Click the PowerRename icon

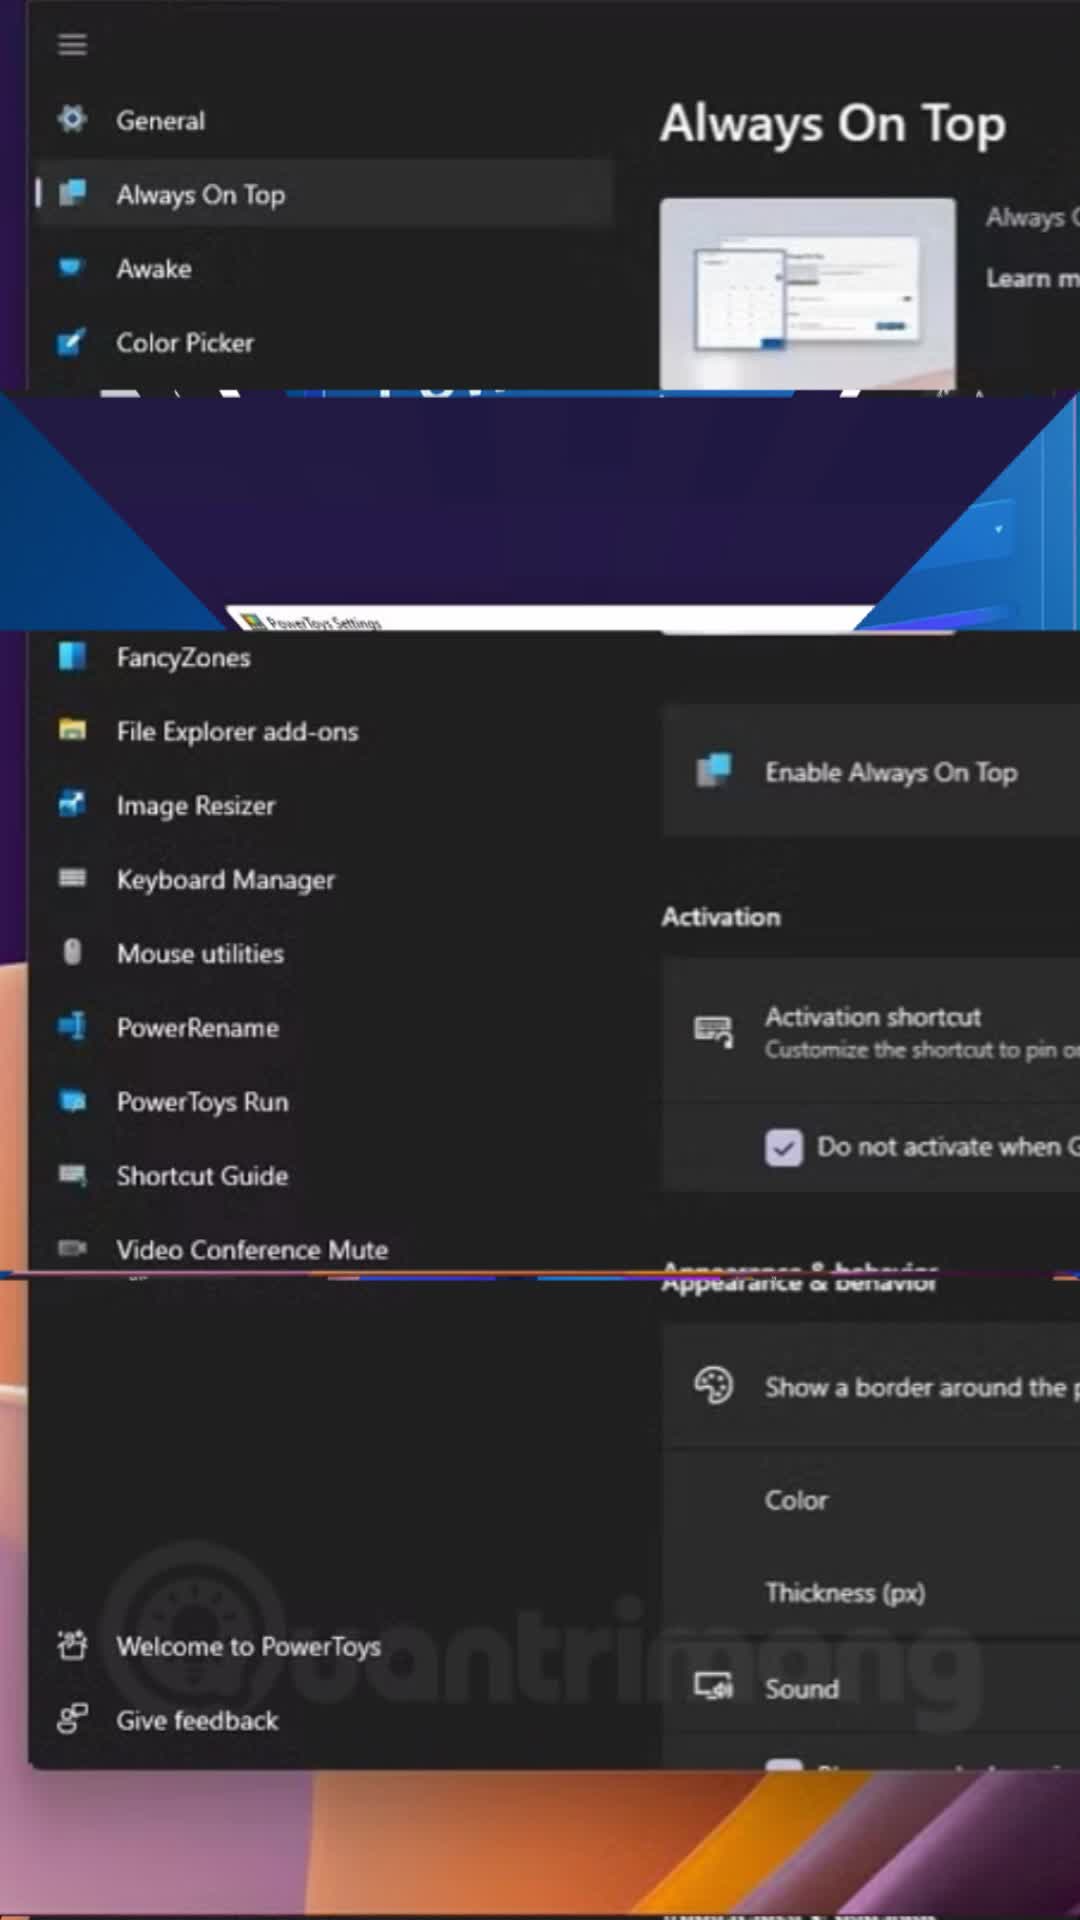(x=72, y=1026)
